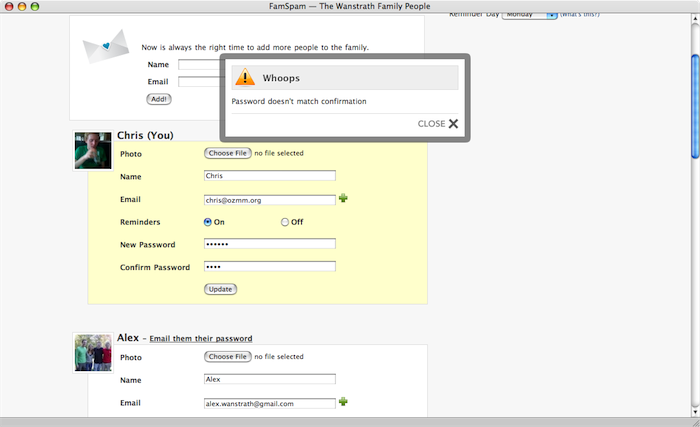Click Chris's email address field
This screenshot has height=427, width=700.
269,200
